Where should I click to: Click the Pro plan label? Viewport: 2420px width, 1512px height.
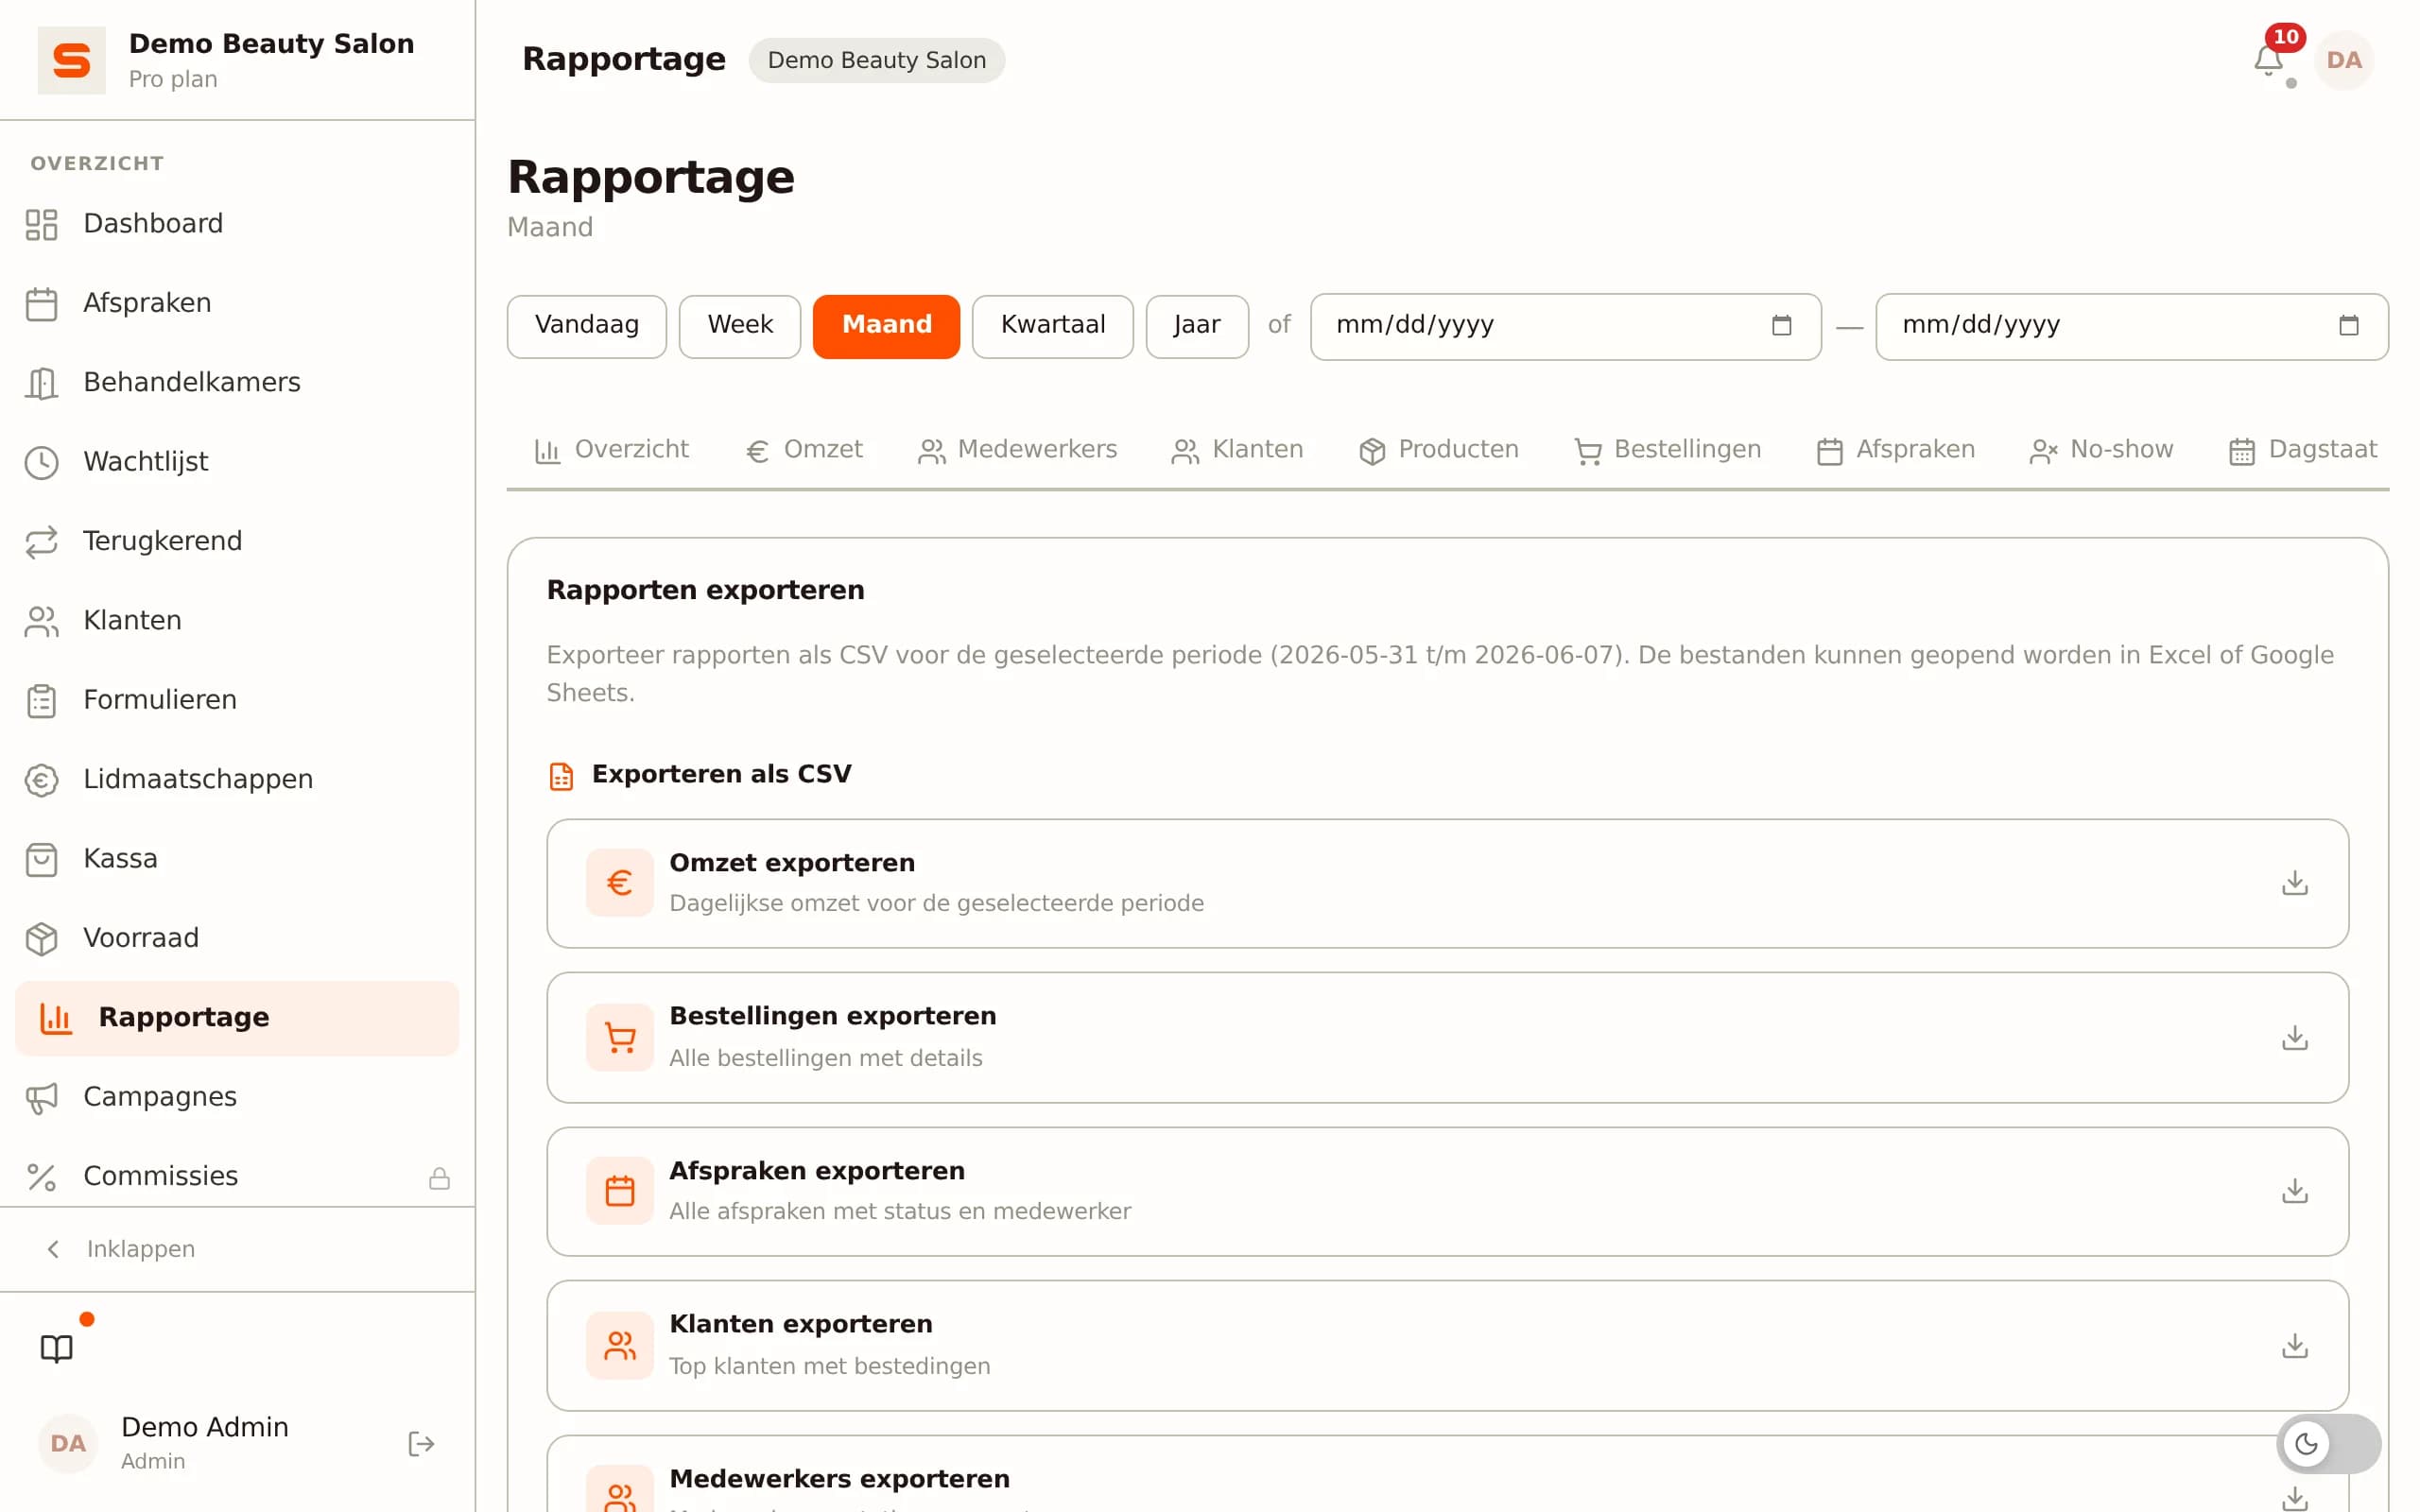(173, 79)
